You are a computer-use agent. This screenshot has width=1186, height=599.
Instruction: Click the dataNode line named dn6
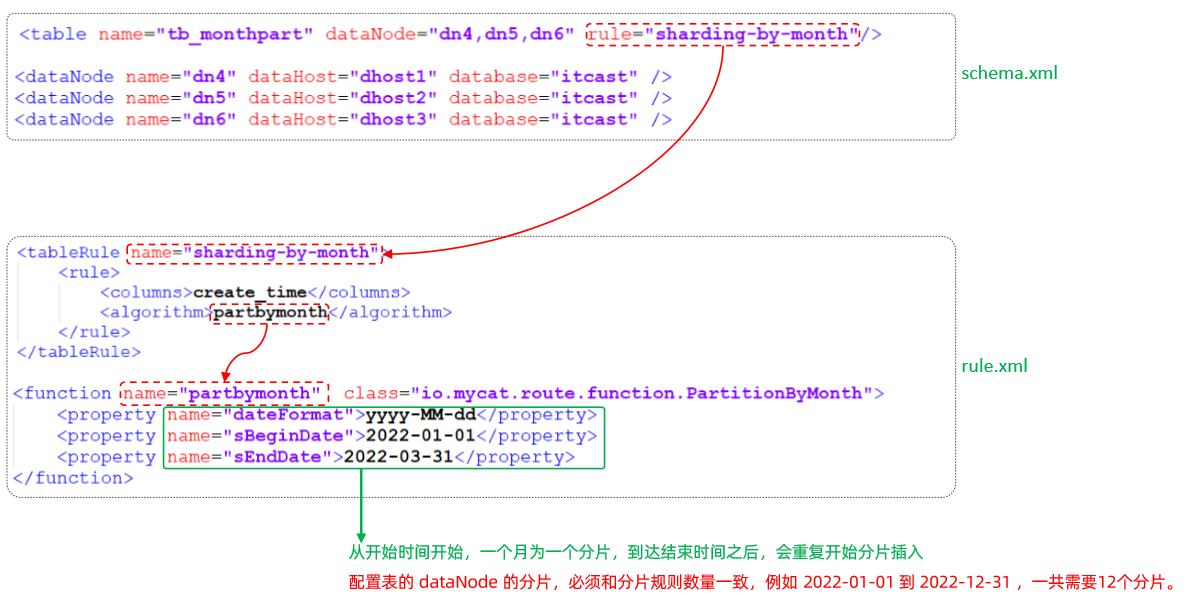[x=343, y=119]
